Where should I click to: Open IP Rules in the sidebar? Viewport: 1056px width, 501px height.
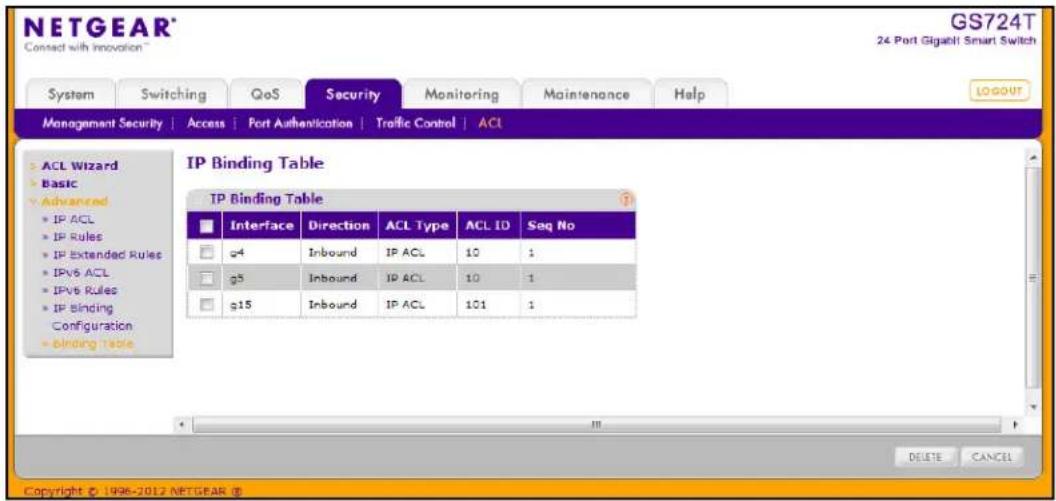77,237
